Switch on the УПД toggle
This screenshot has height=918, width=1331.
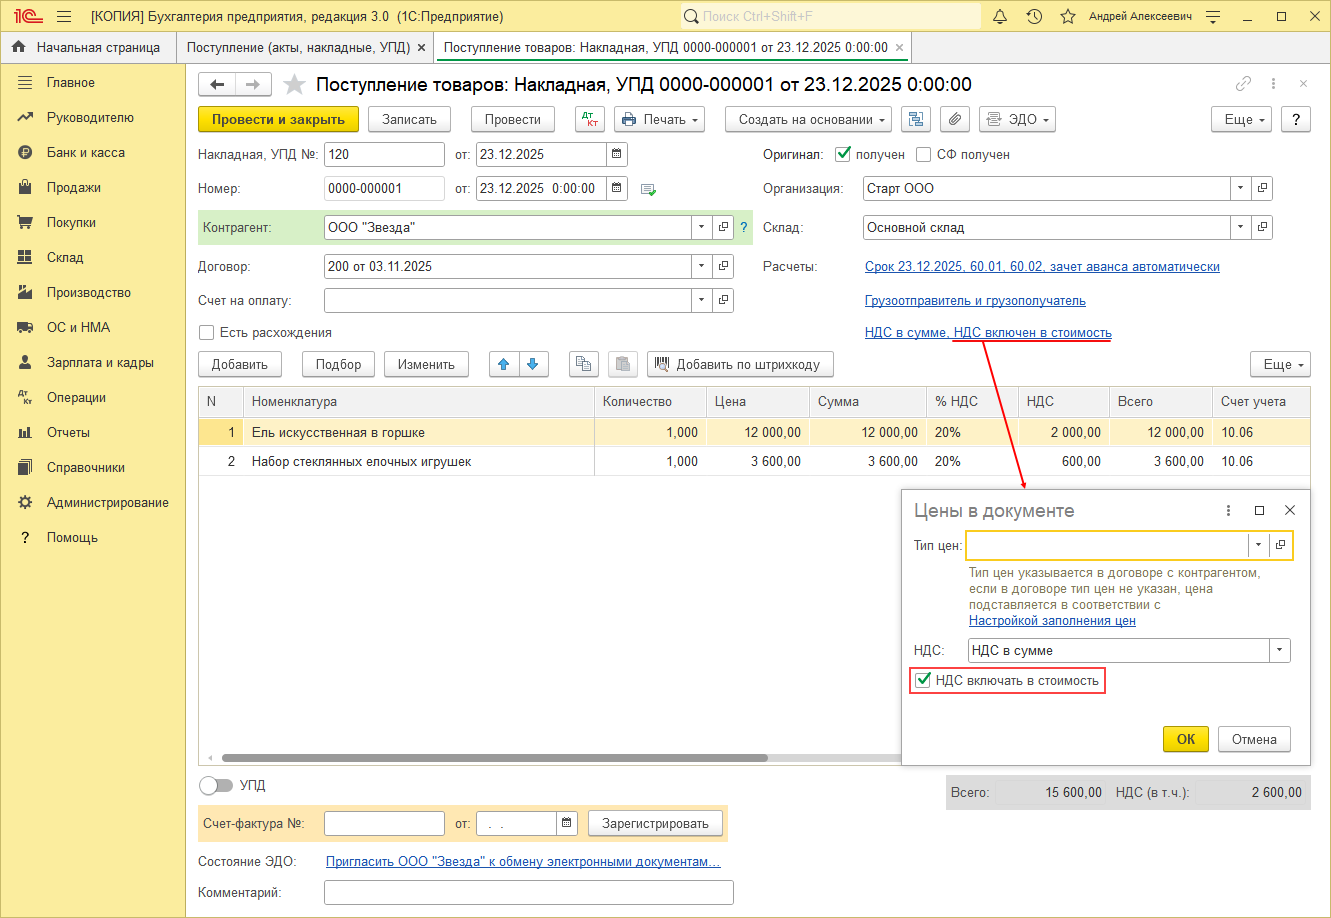(216, 785)
